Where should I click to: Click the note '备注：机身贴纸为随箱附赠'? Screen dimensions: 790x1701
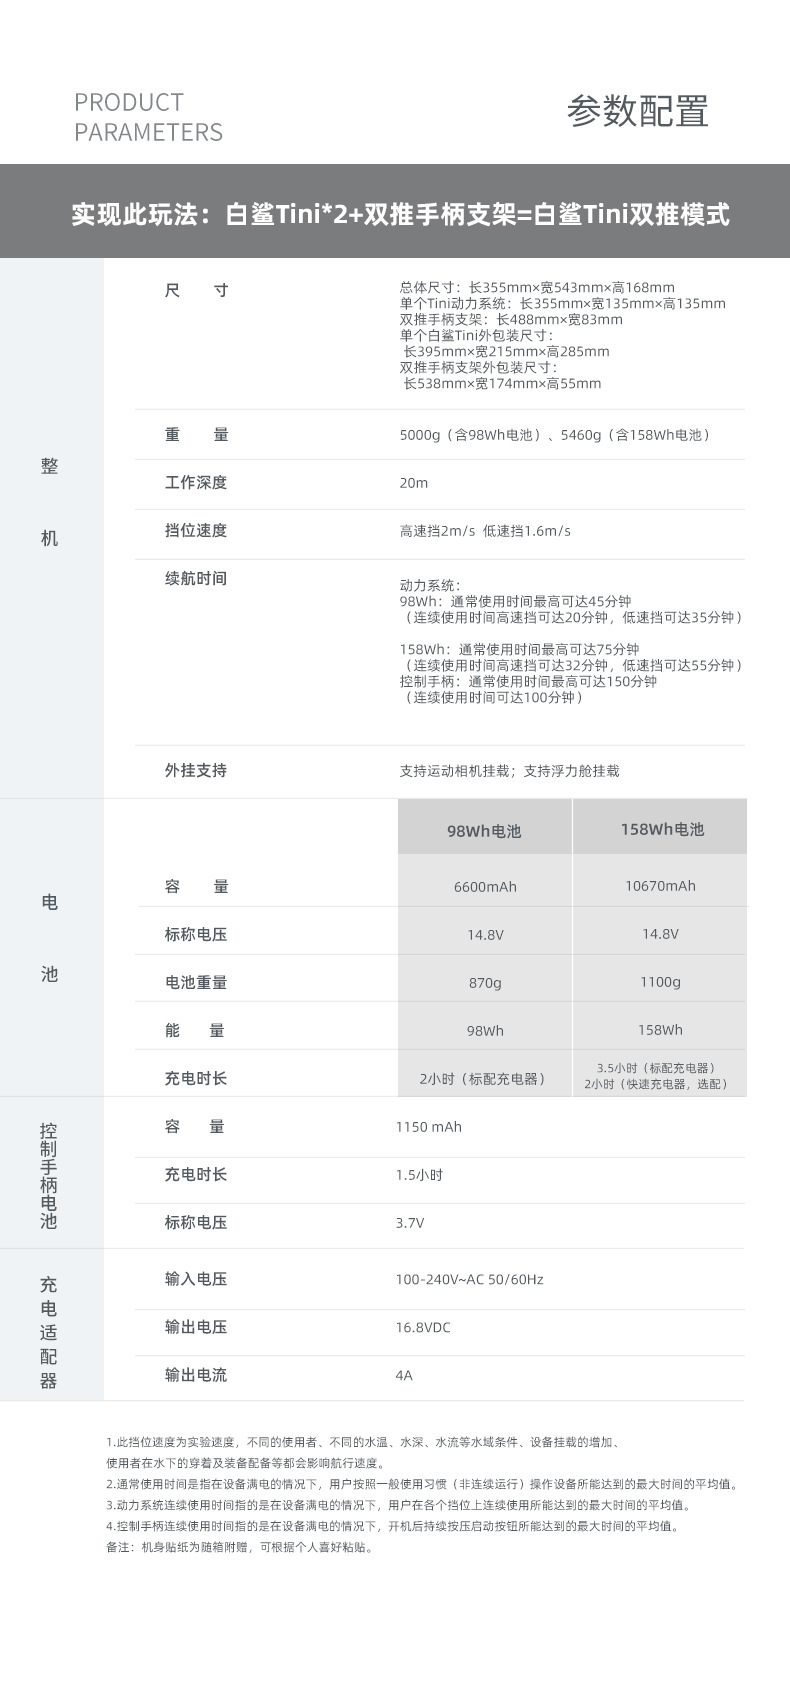(x=240, y=1547)
